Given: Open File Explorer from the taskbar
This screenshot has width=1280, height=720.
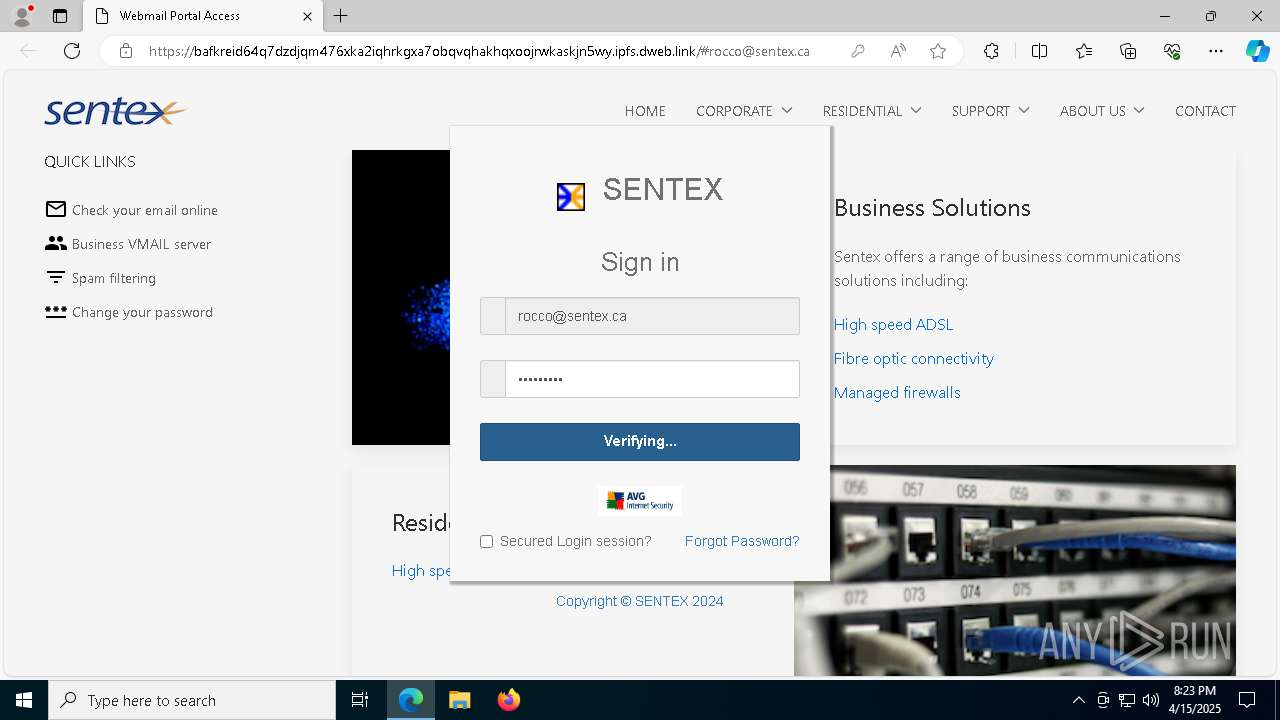Looking at the screenshot, I should [x=459, y=700].
